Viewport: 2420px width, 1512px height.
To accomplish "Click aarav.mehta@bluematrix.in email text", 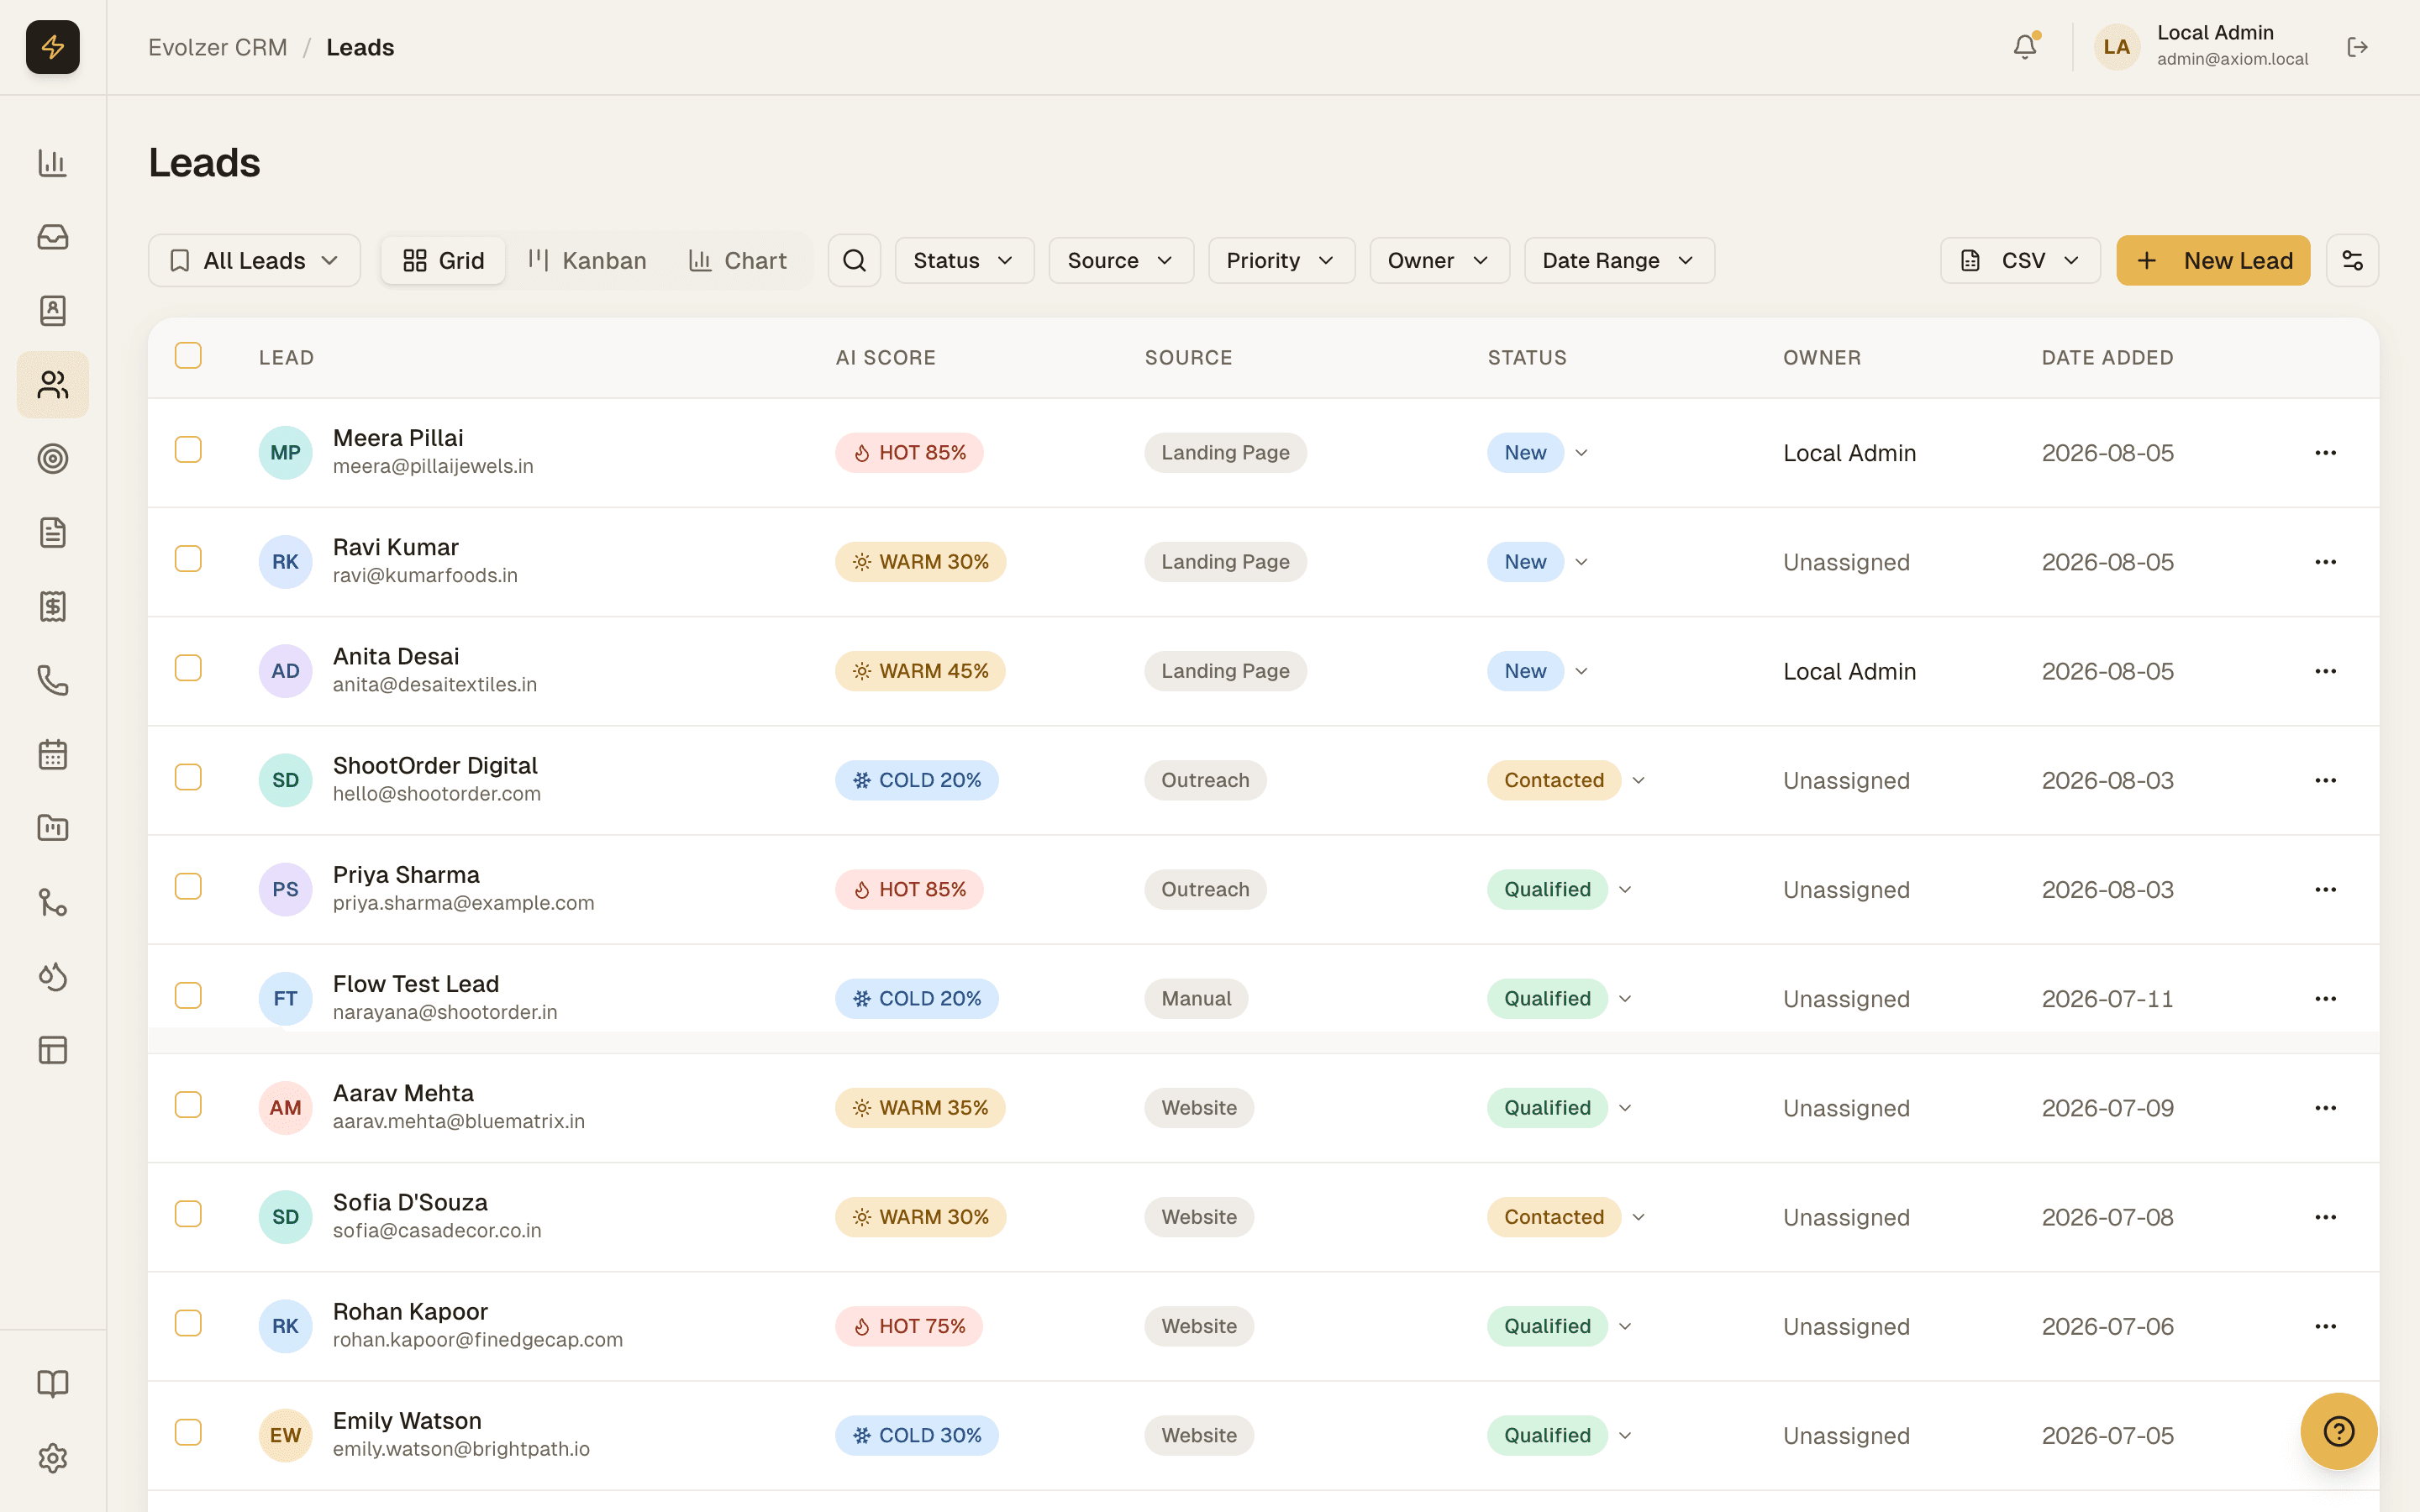I will (459, 1122).
